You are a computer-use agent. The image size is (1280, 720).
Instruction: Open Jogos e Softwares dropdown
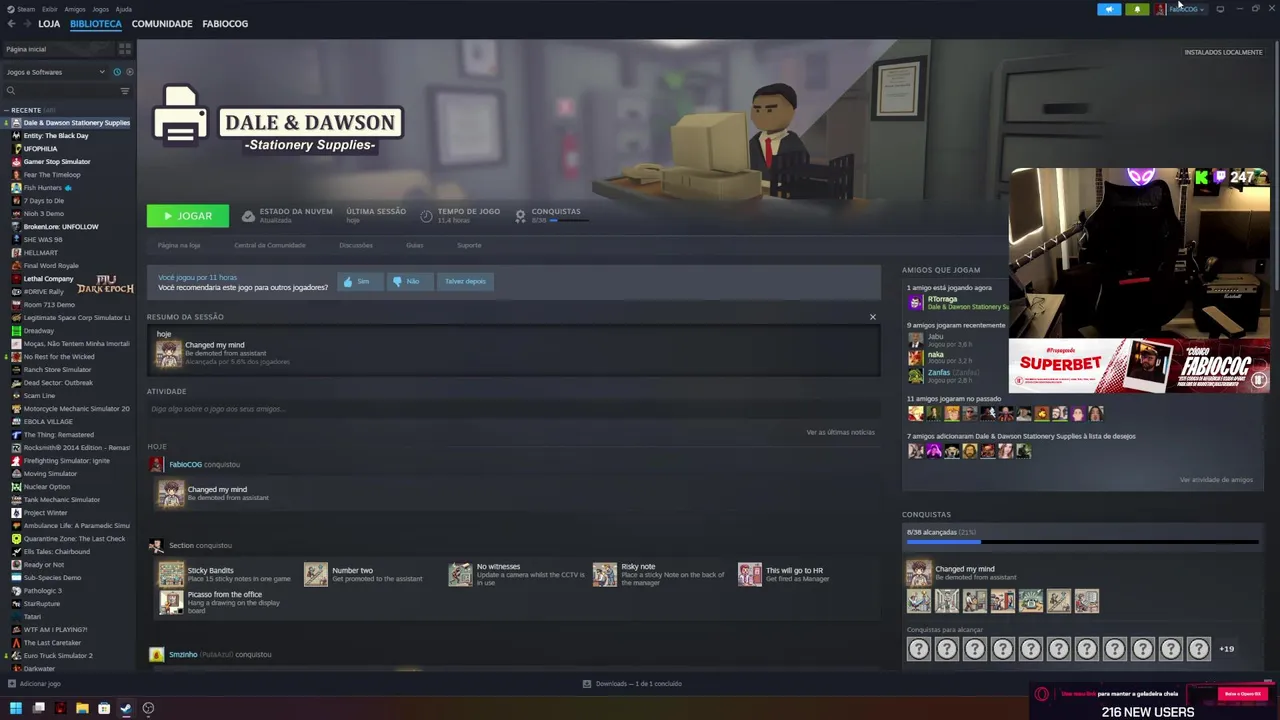pos(55,72)
